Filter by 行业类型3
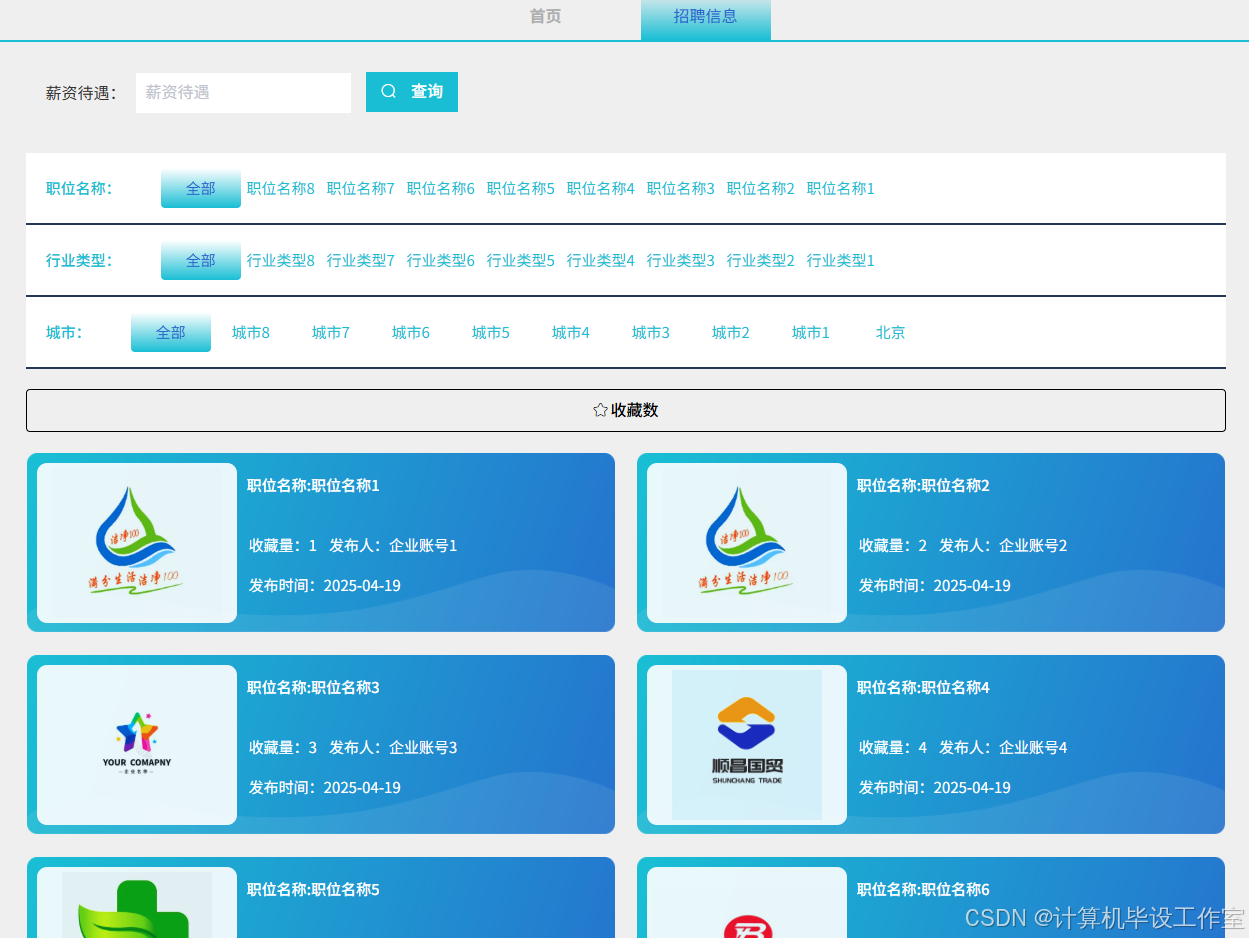 click(x=681, y=260)
